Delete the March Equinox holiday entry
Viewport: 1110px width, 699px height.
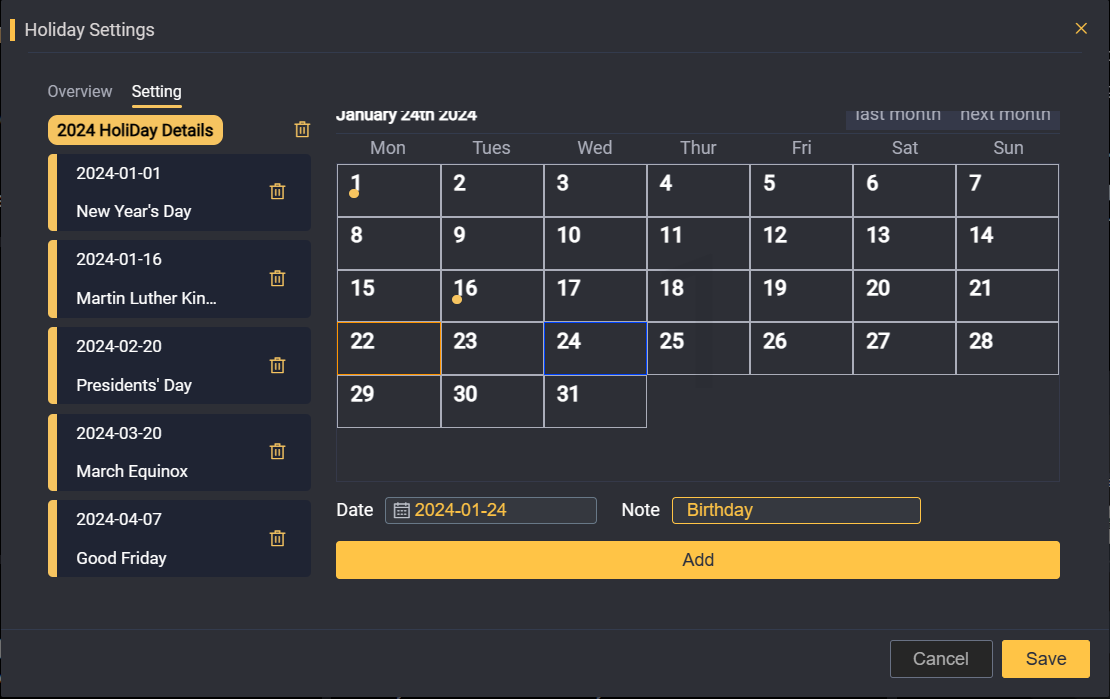point(278,452)
